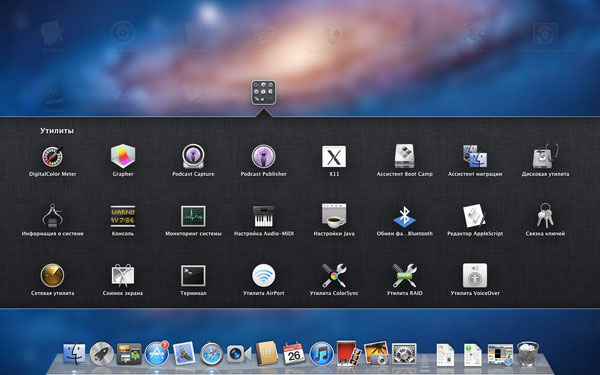Screen dimensions: 600x375
Task: Launch Ассистент Boot Camp
Action: [404, 156]
